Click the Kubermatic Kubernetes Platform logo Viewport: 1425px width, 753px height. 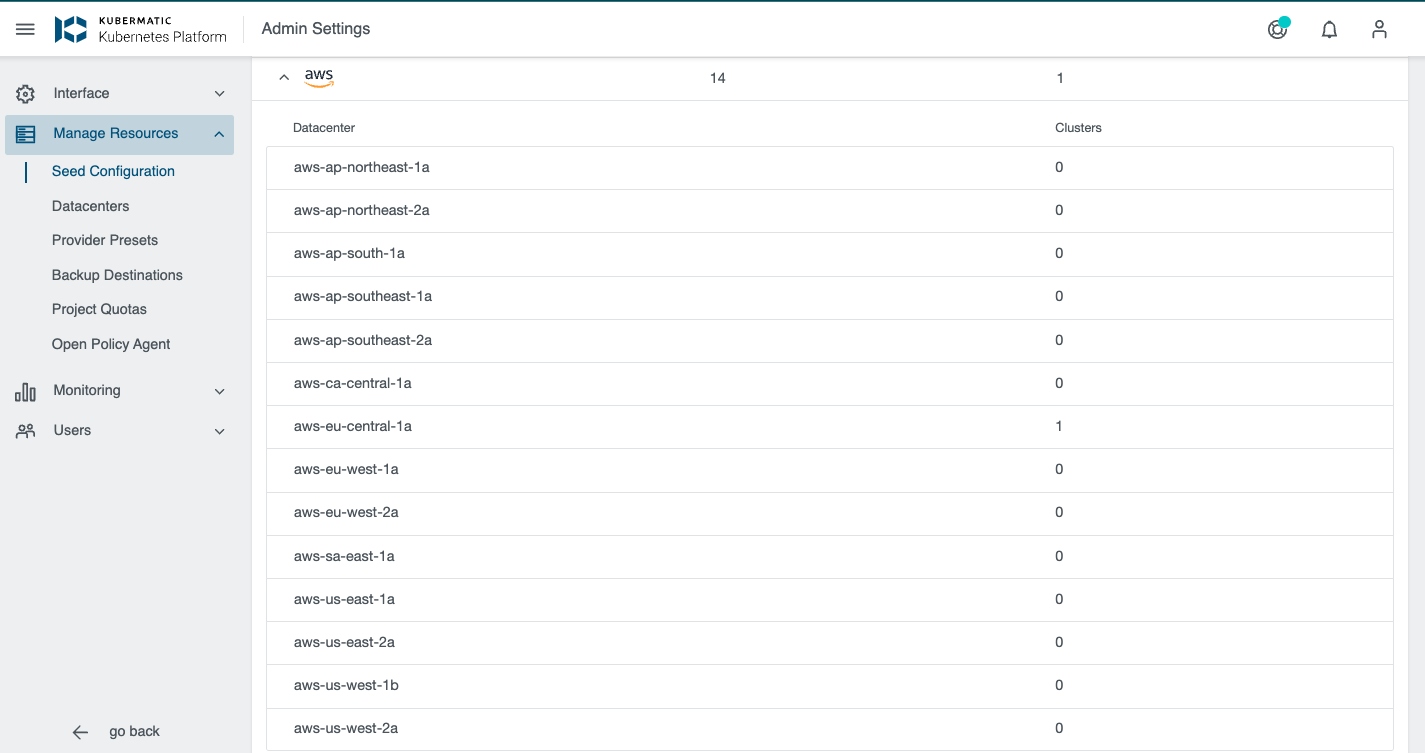141,29
